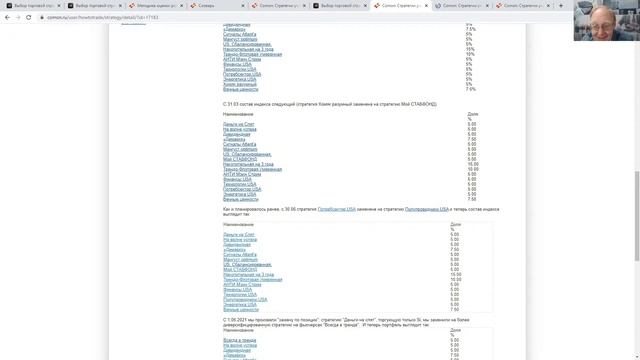Image resolution: width=640 pixels, height=360 pixels.
Task: Open Вечные ценности in the top table
Action: click(240, 89)
